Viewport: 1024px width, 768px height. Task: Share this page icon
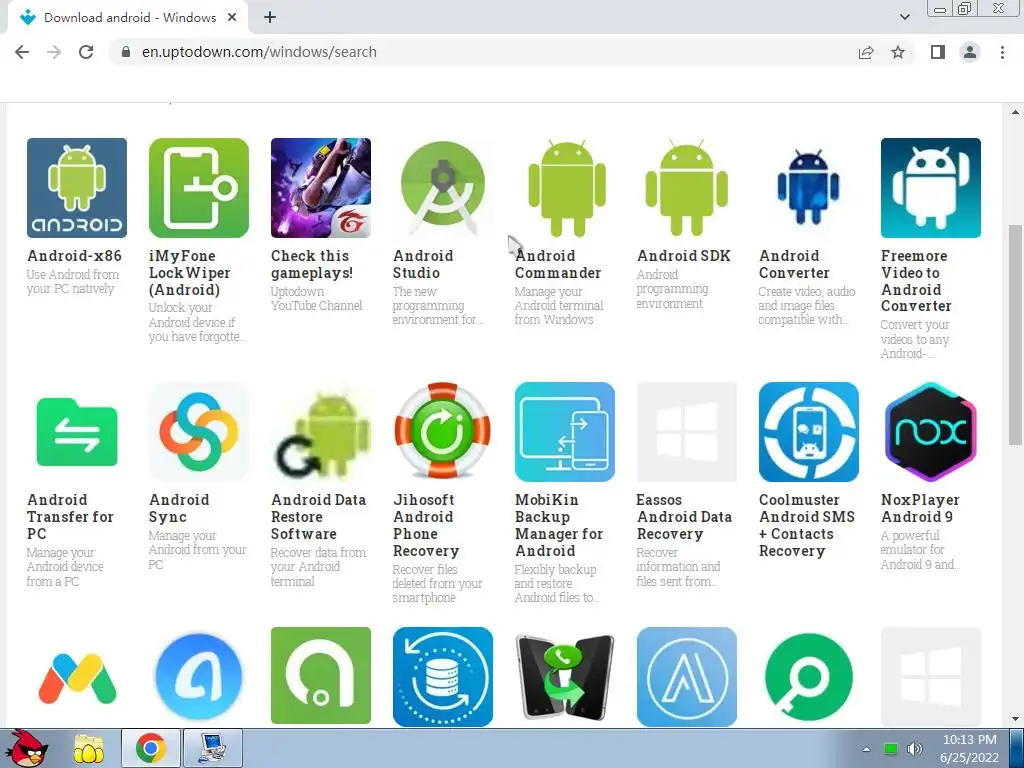(866, 52)
